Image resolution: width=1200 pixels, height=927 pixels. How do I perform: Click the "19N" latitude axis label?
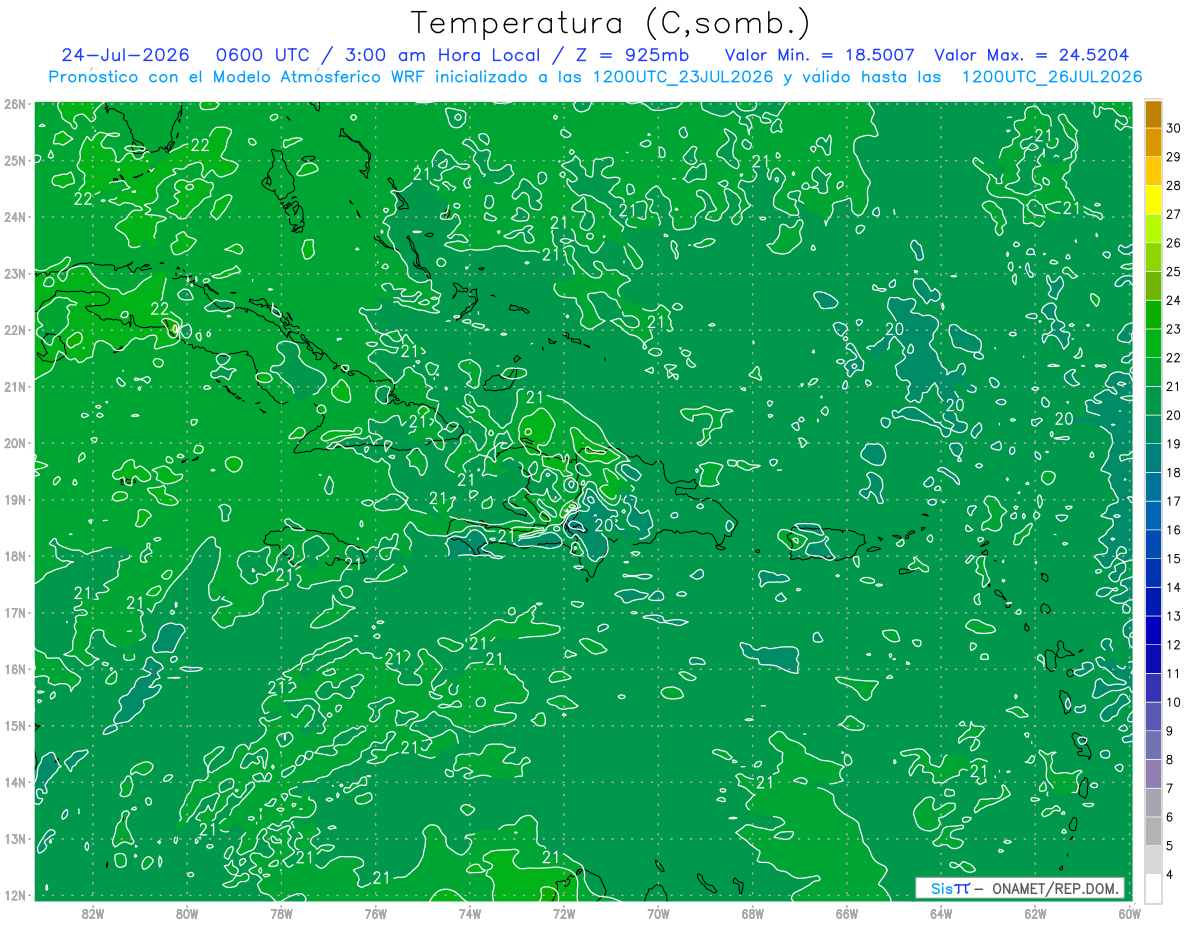tap(15, 499)
